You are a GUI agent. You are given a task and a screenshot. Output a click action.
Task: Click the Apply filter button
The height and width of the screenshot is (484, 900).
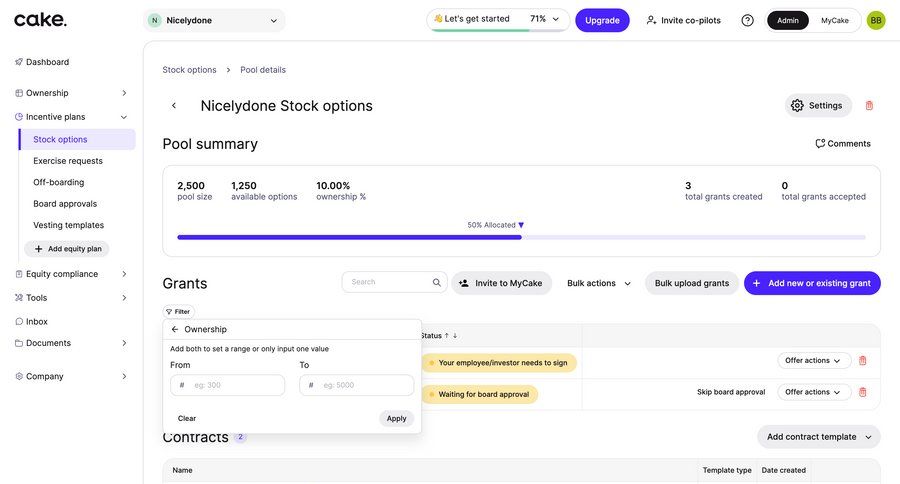pos(396,419)
